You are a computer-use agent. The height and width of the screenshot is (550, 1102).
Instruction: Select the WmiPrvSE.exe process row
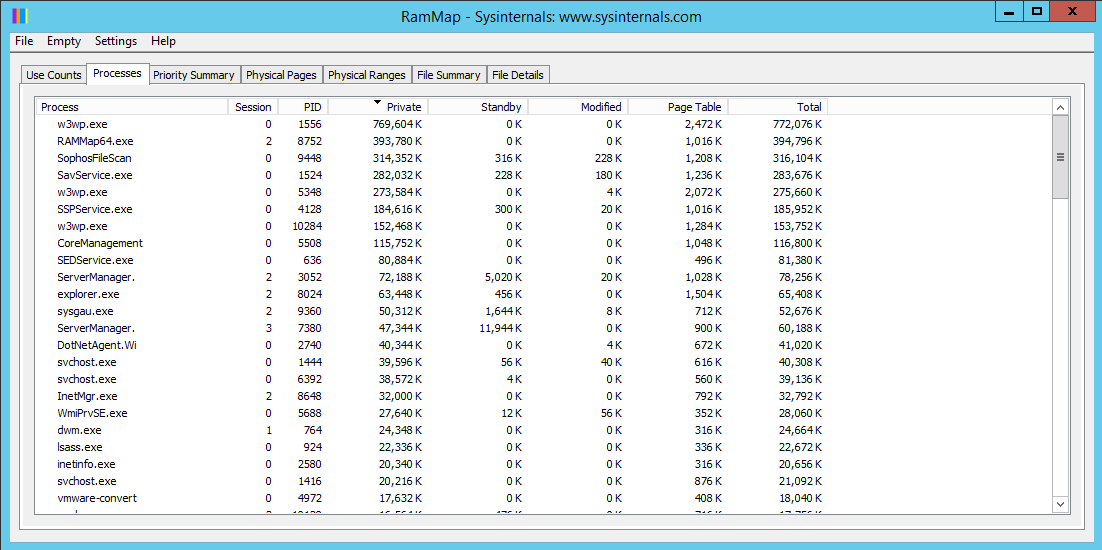coord(432,413)
